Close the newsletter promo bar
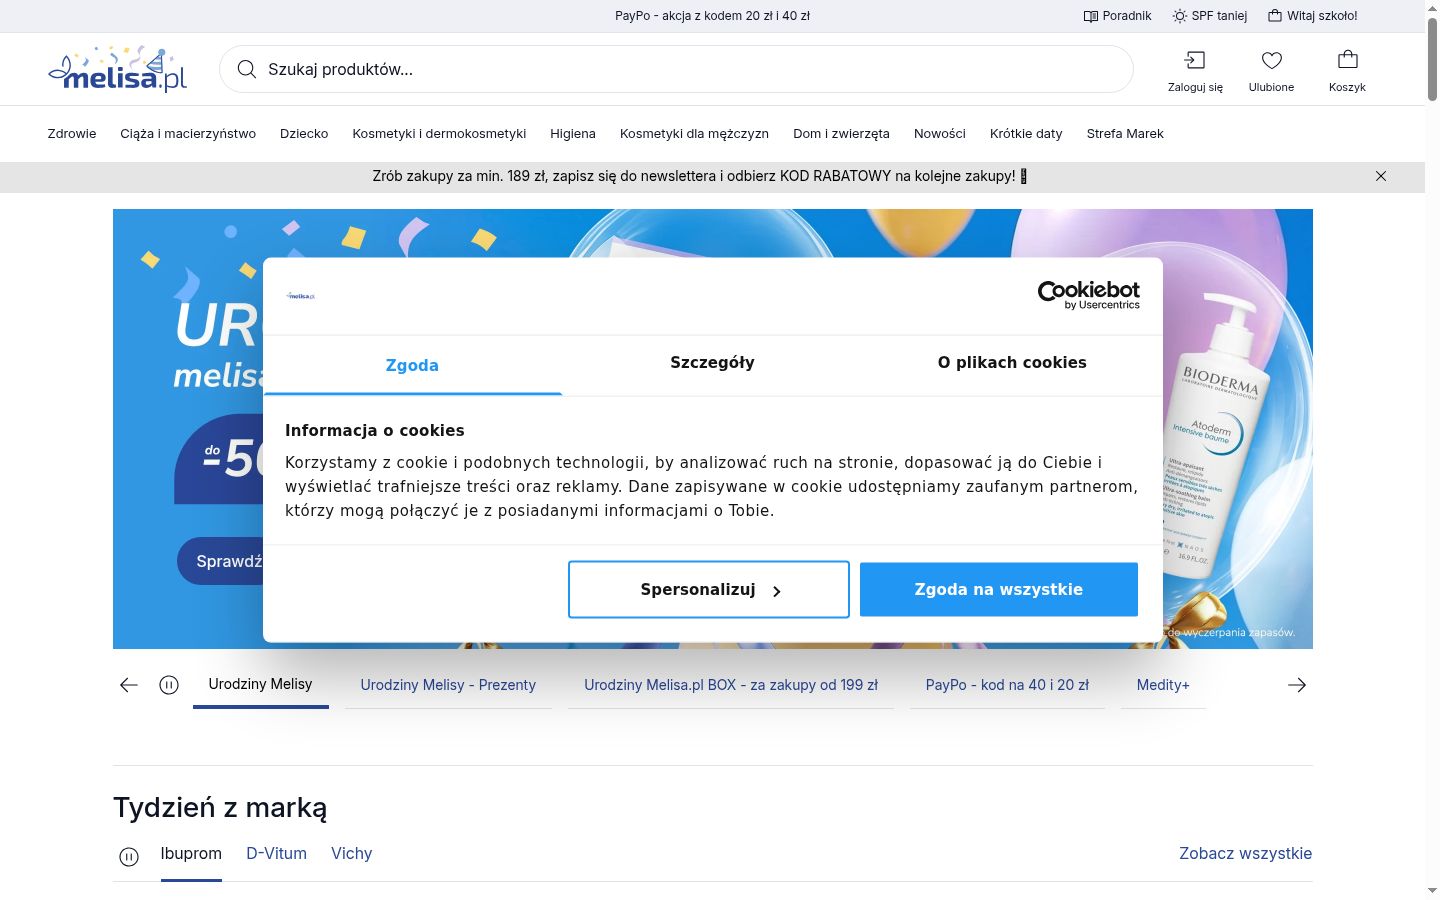This screenshot has height=900, width=1440. (x=1381, y=176)
